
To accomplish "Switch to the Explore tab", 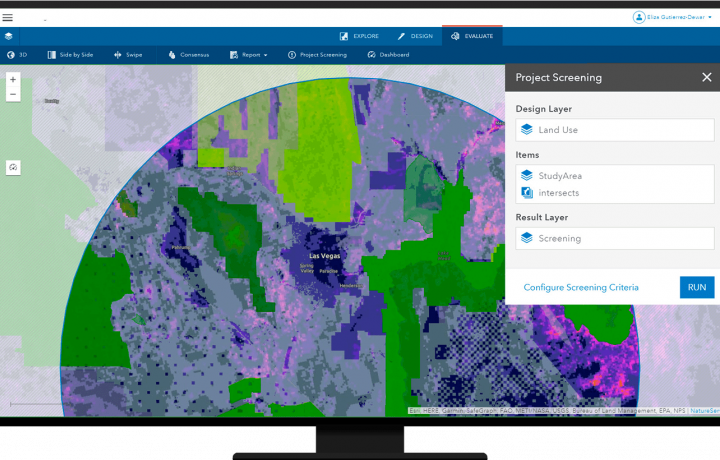I will [x=359, y=36].
